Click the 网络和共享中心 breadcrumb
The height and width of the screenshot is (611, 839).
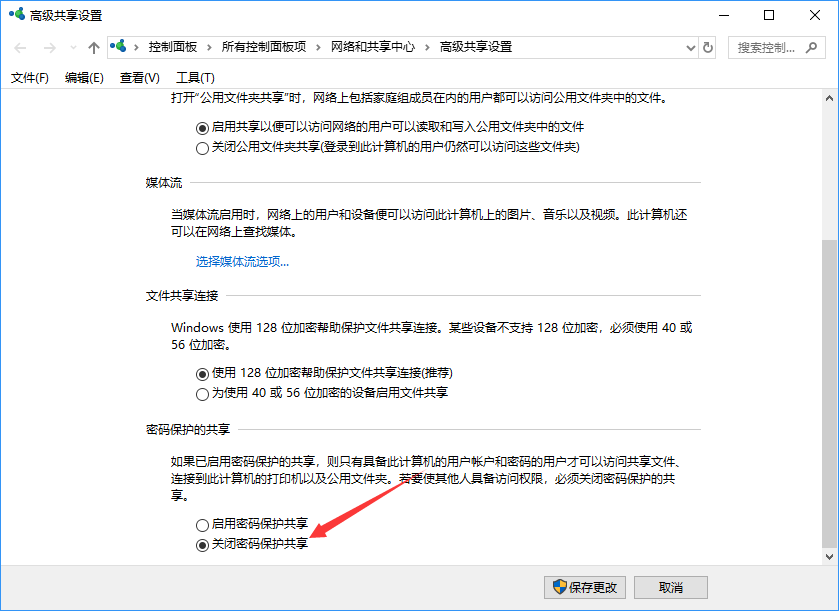(x=373, y=47)
